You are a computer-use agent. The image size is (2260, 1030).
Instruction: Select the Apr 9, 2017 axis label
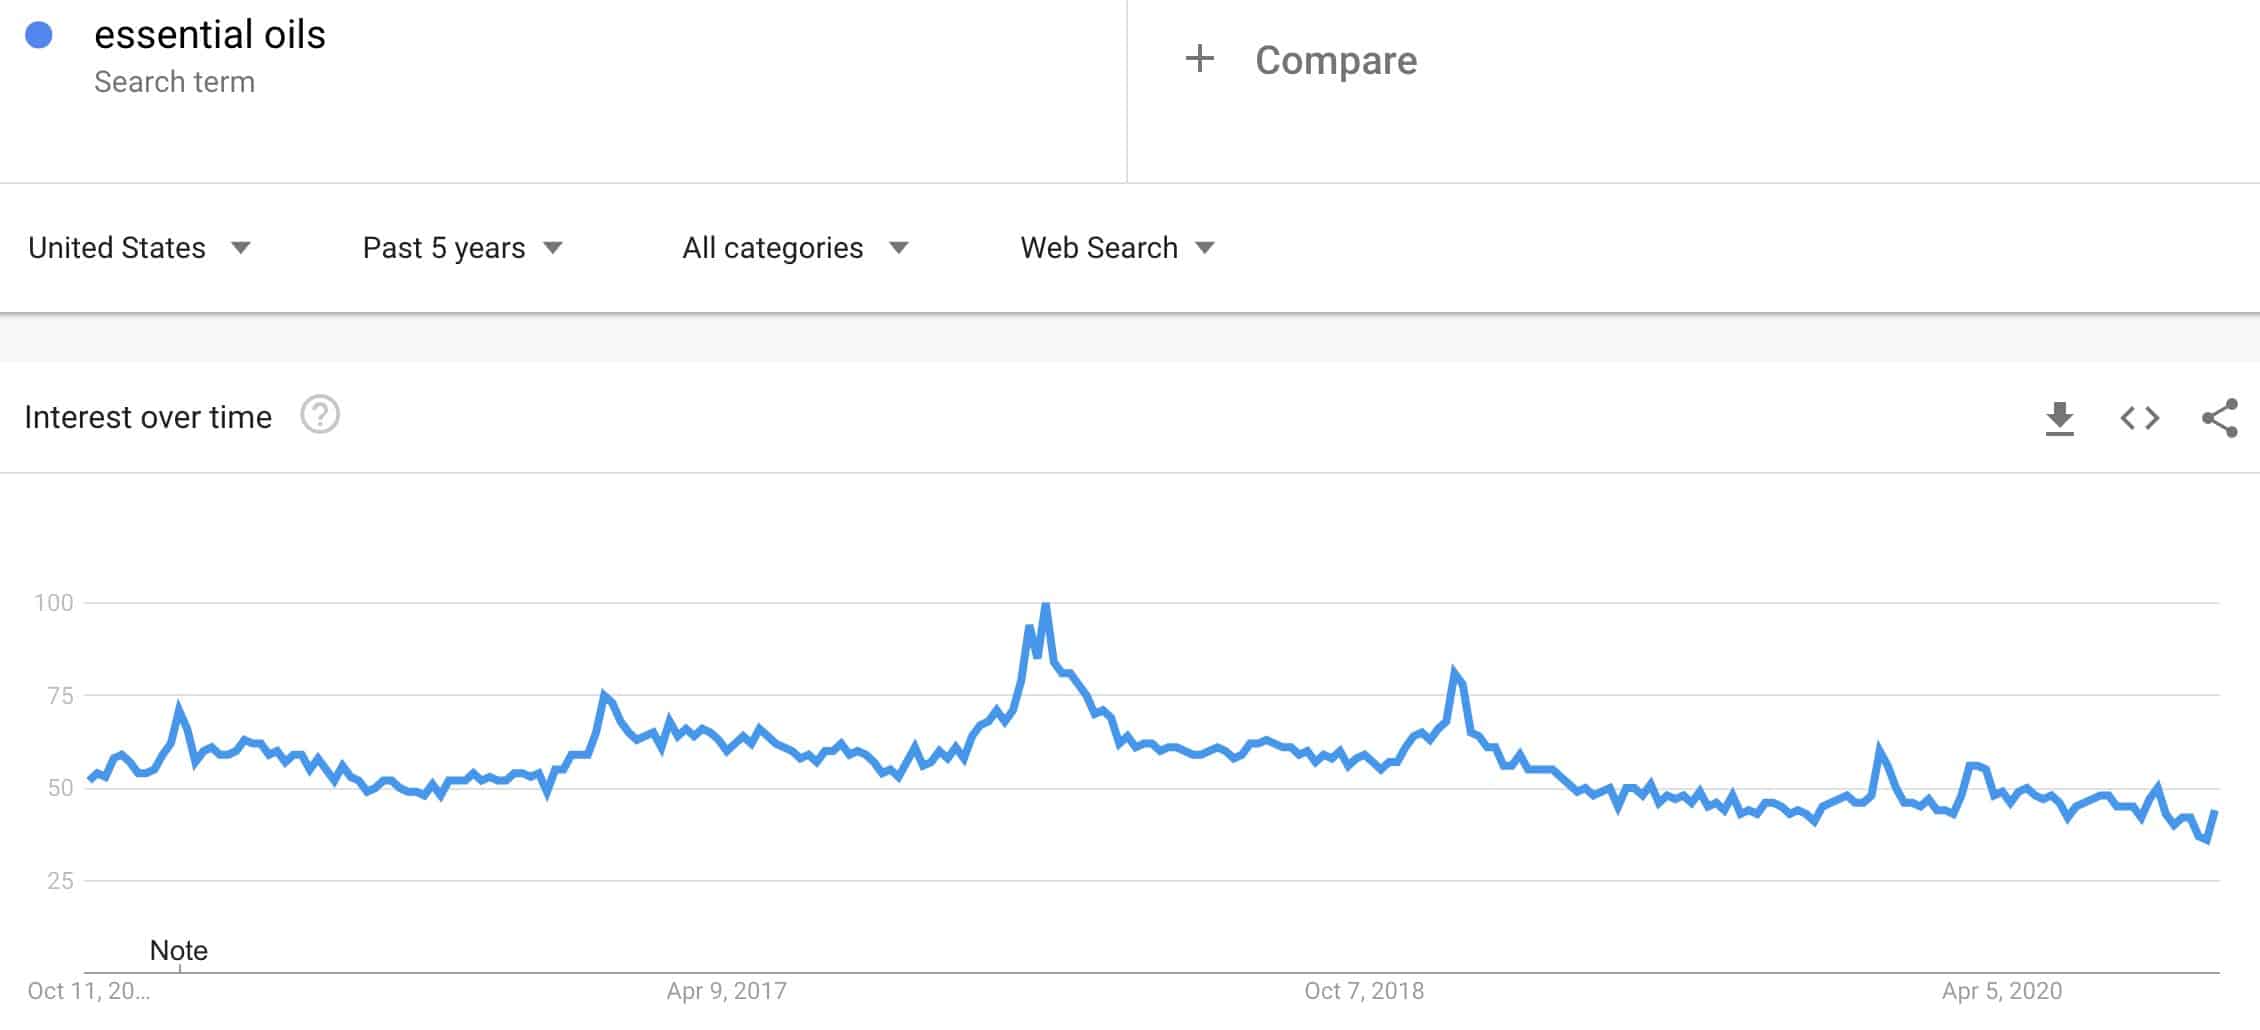click(x=727, y=991)
